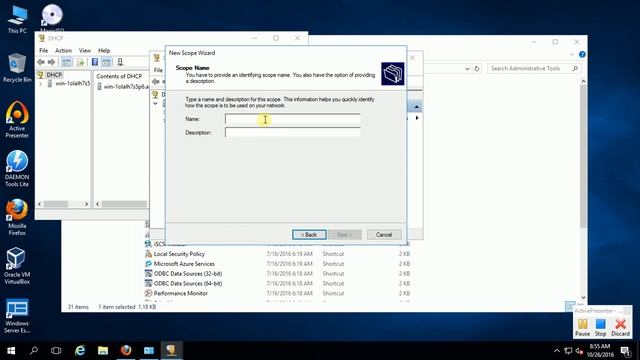640x360 pixels.
Task: Click the Explorer vertical scrollbar
Action: coord(583,155)
